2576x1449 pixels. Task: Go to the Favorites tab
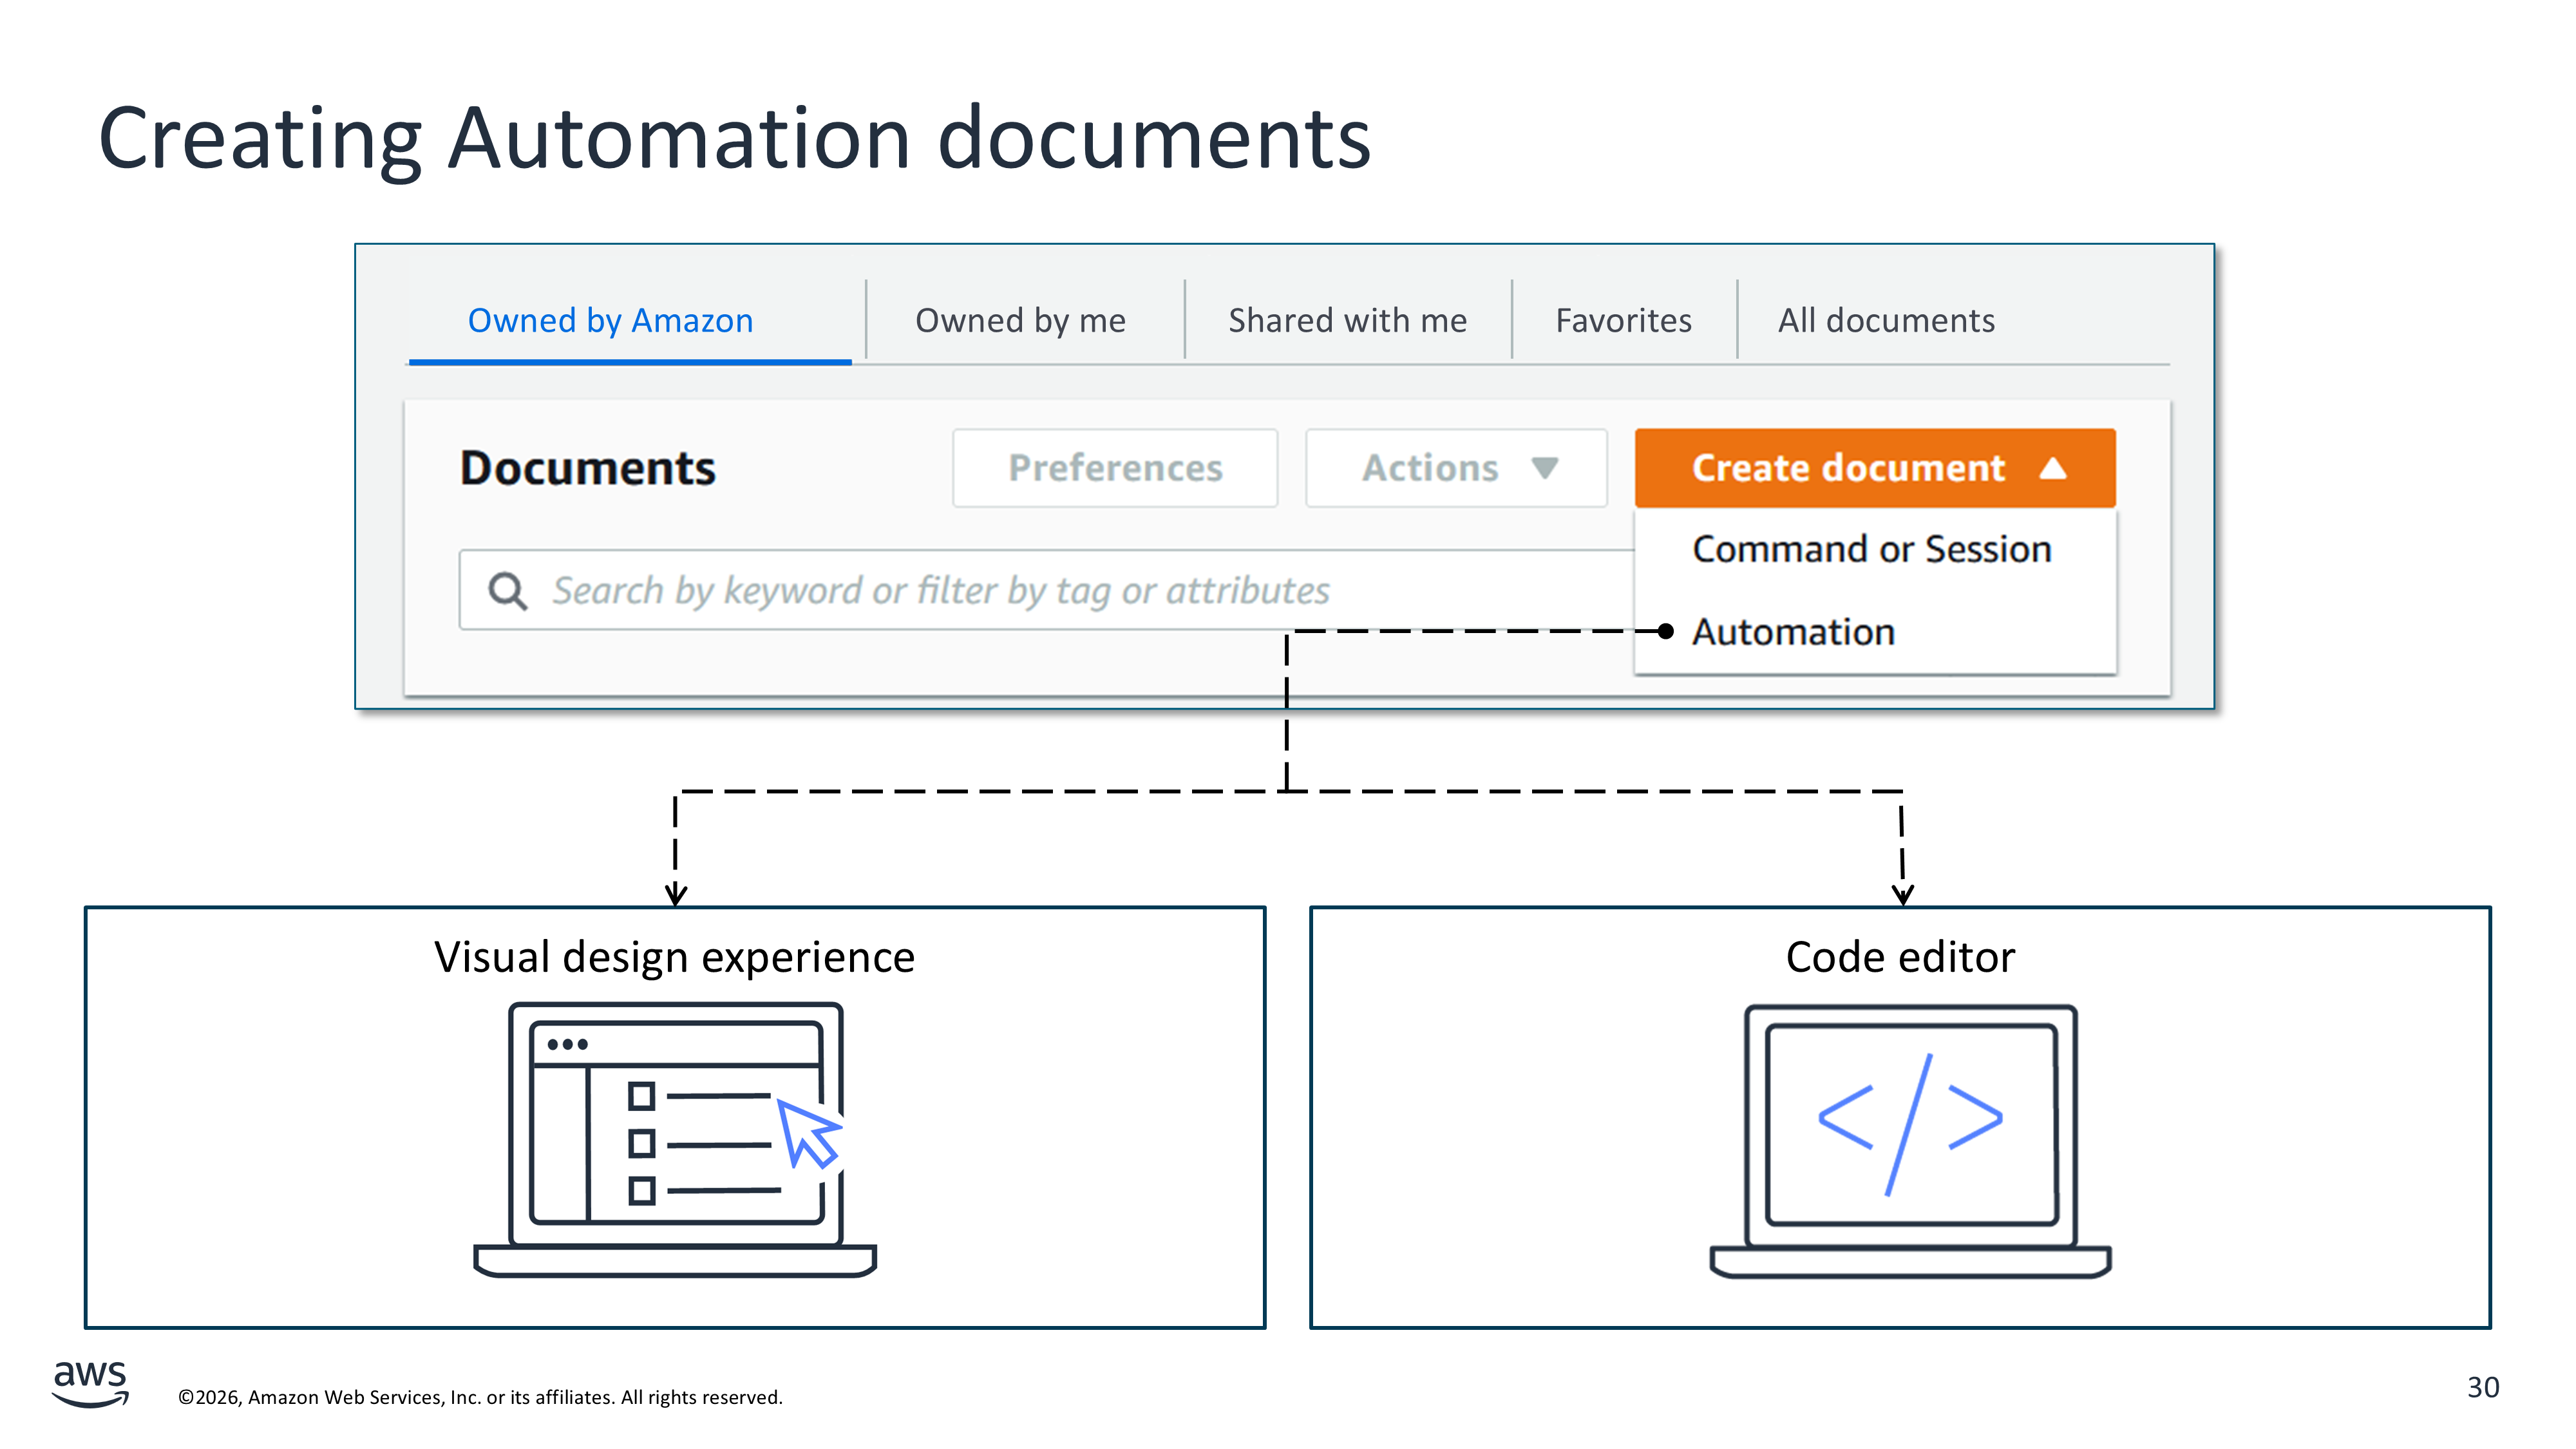click(x=1623, y=321)
